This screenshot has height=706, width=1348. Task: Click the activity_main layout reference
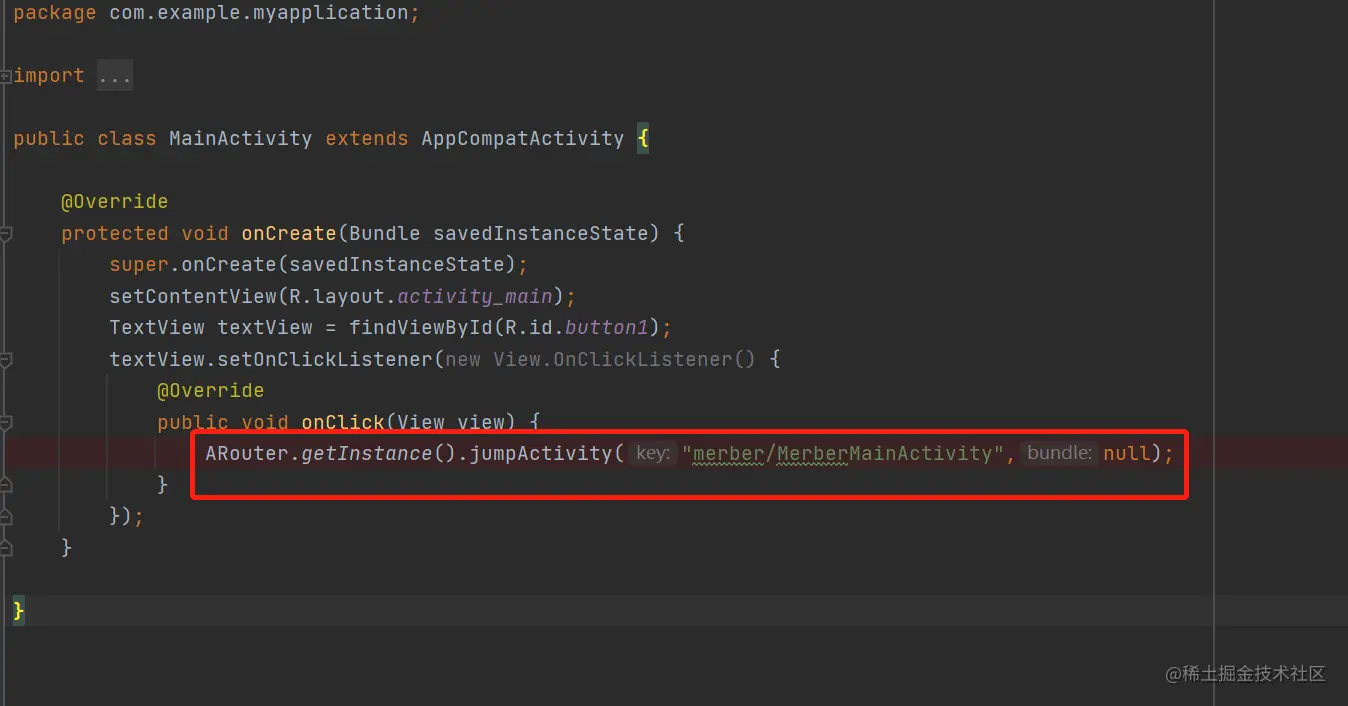coord(475,296)
